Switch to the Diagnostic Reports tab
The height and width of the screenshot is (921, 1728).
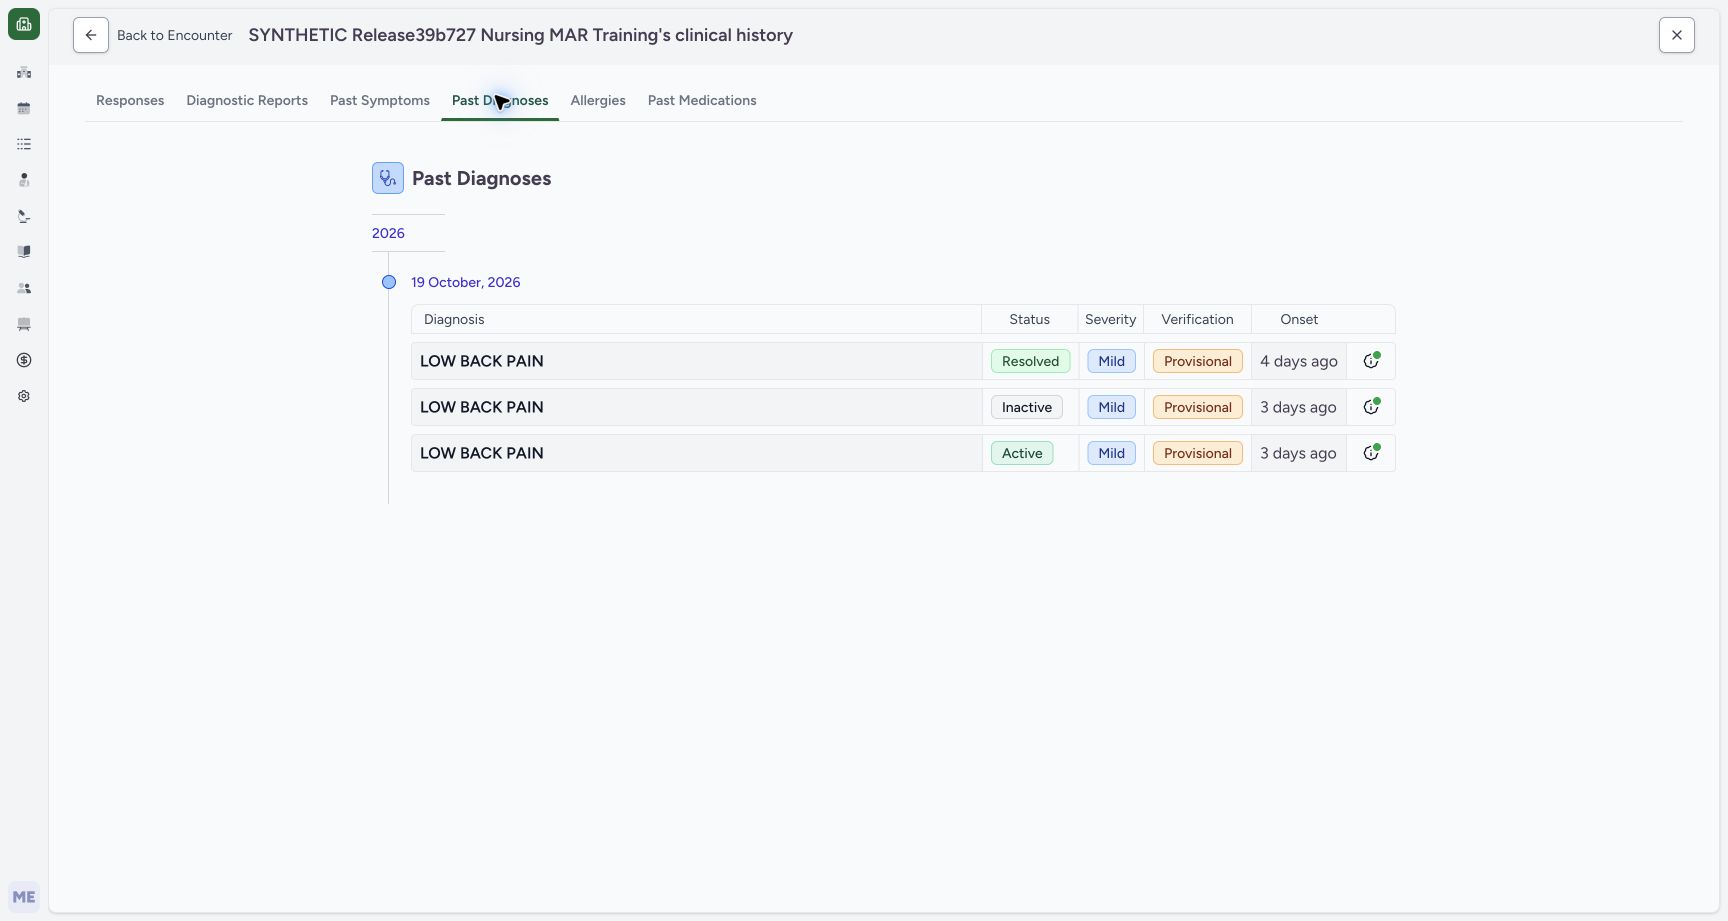point(247,100)
